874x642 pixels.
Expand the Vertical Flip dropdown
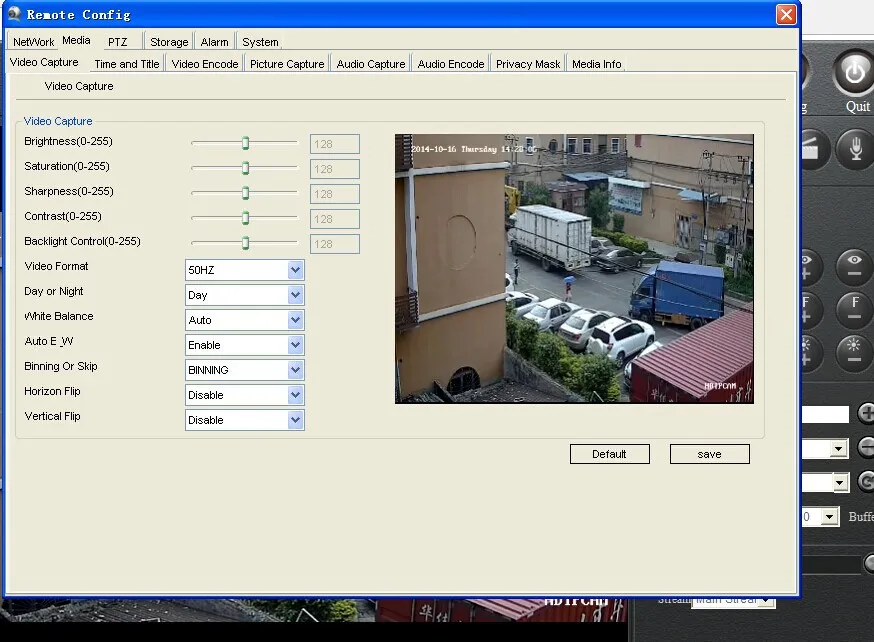[x=295, y=420]
